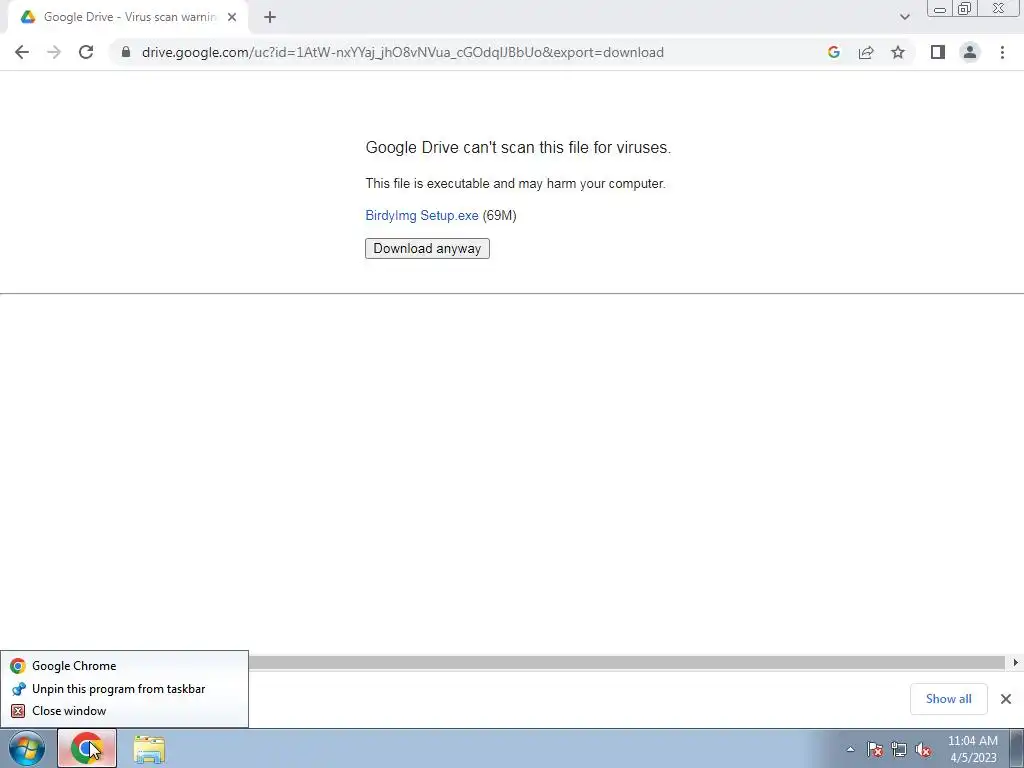Screen dimensions: 1024x768
Task: Show hidden system tray icons
Action: click(x=850, y=749)
